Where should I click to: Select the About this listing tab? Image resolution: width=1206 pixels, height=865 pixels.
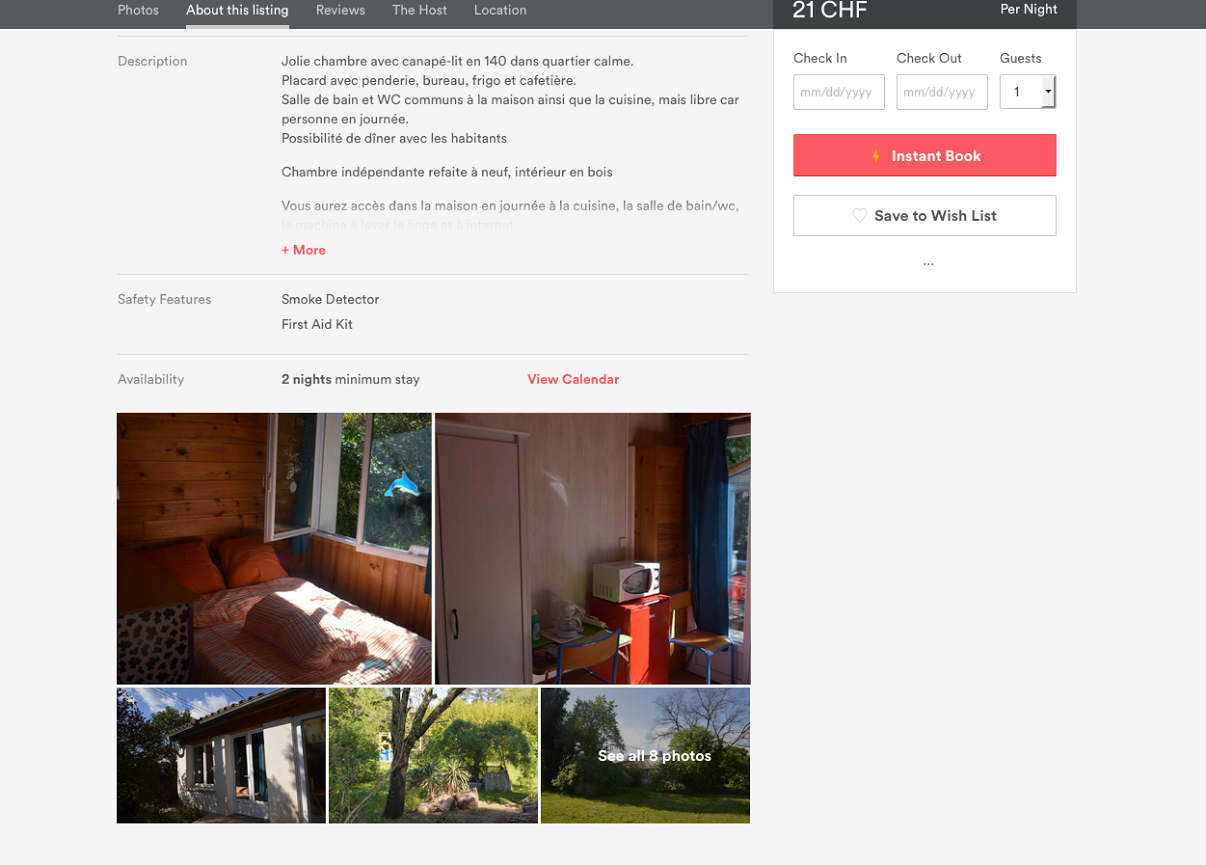point(237,10)
